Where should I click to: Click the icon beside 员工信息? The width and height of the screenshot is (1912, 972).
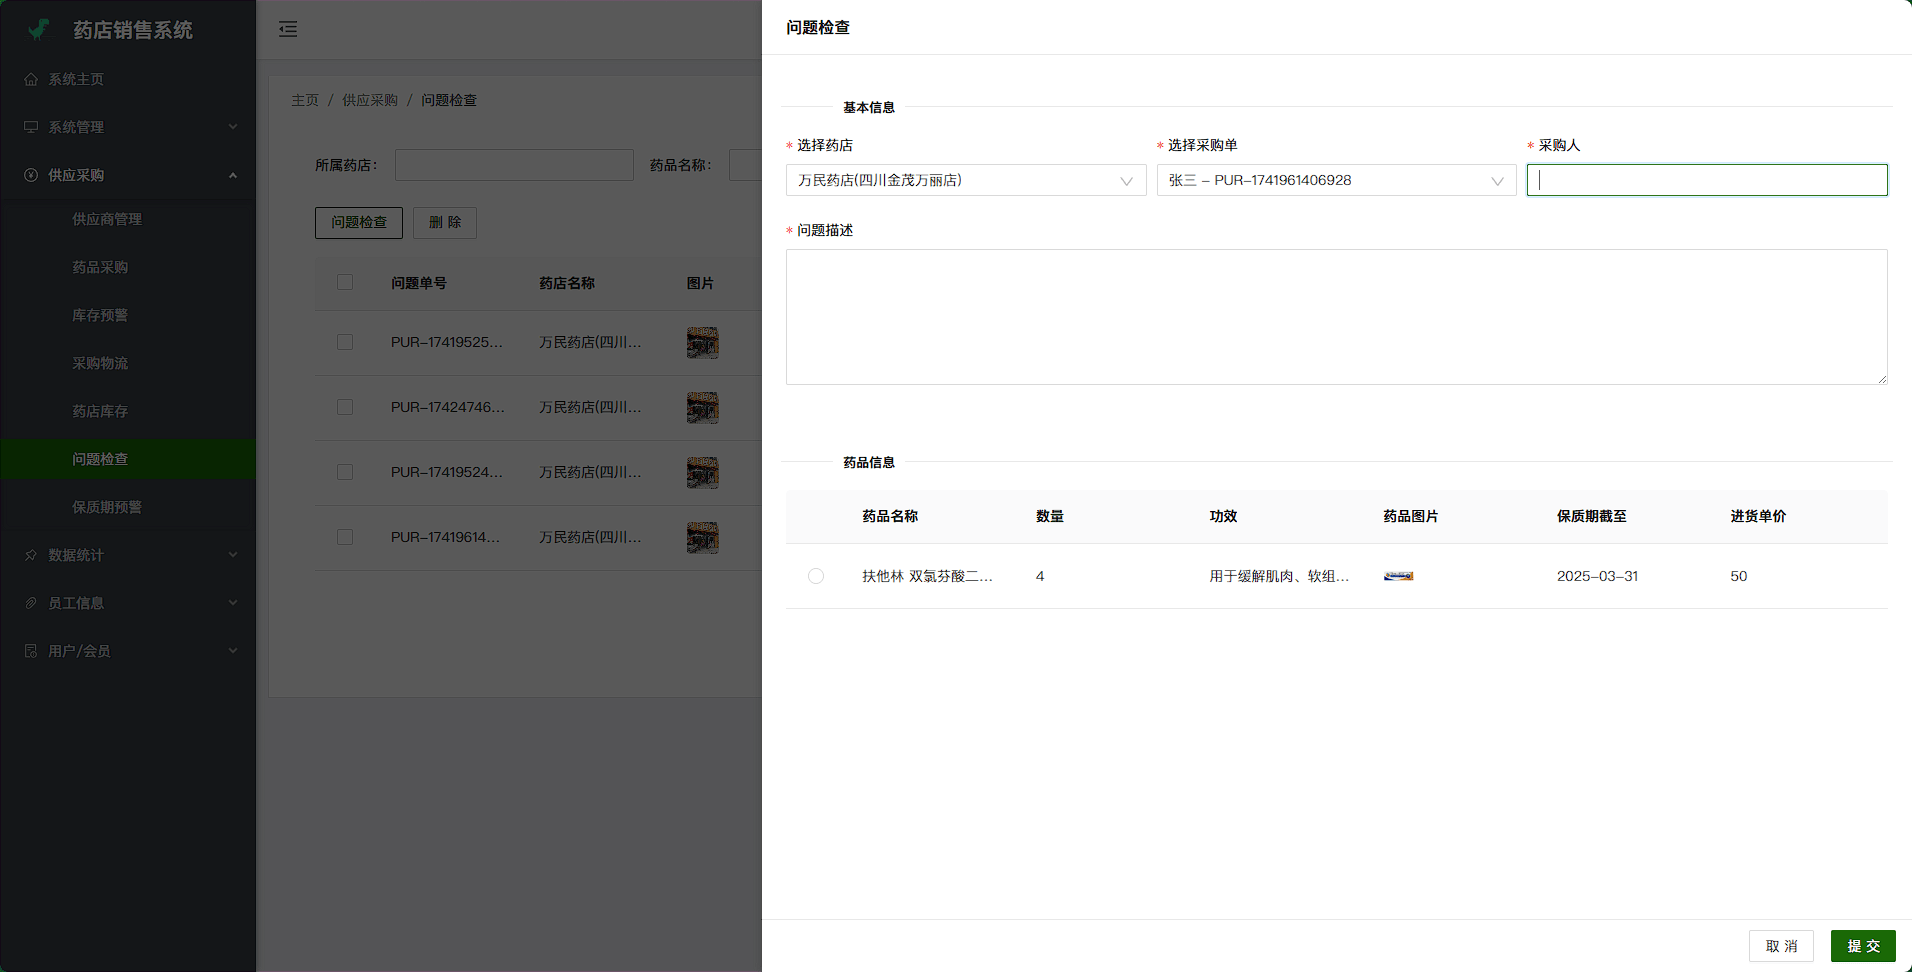[x=31, y=603]
